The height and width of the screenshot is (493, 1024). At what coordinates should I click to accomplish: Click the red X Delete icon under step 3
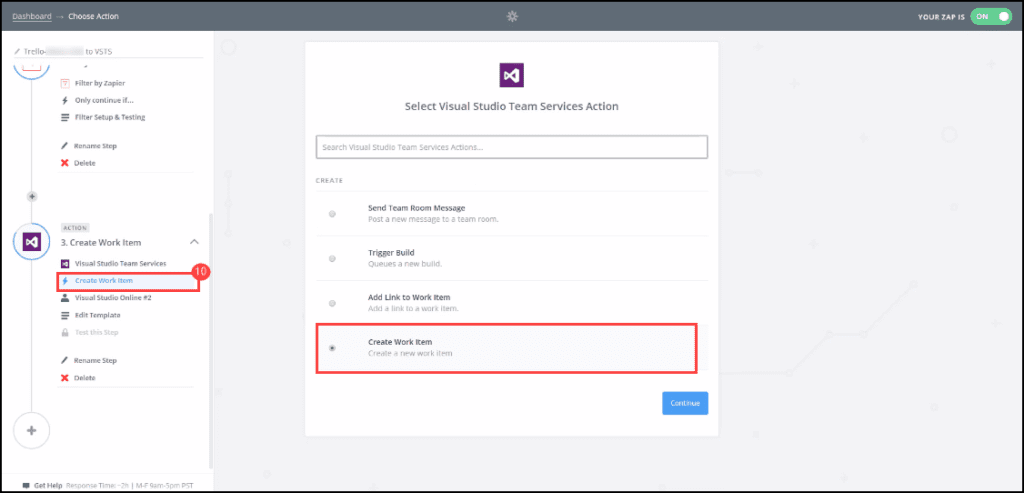click(65, 377)
